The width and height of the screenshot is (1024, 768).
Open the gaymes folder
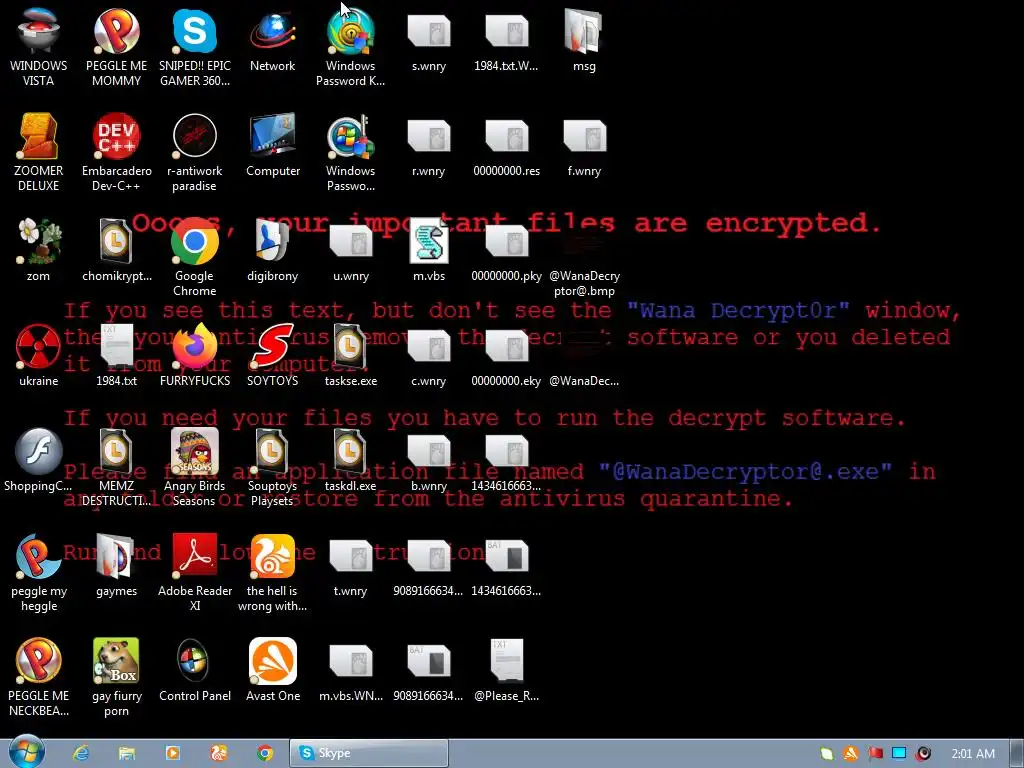[116, 565]
